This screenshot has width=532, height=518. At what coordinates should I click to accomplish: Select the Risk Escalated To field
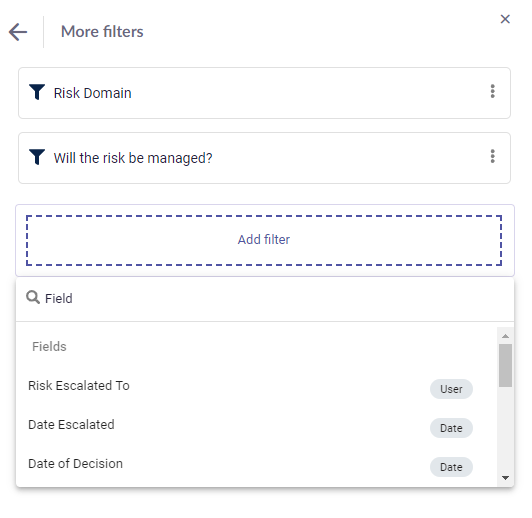(x=256, y=386)
